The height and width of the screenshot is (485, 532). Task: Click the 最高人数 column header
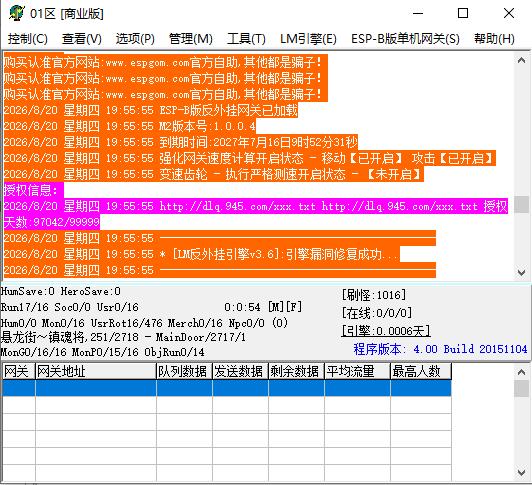tap(421, 371)
